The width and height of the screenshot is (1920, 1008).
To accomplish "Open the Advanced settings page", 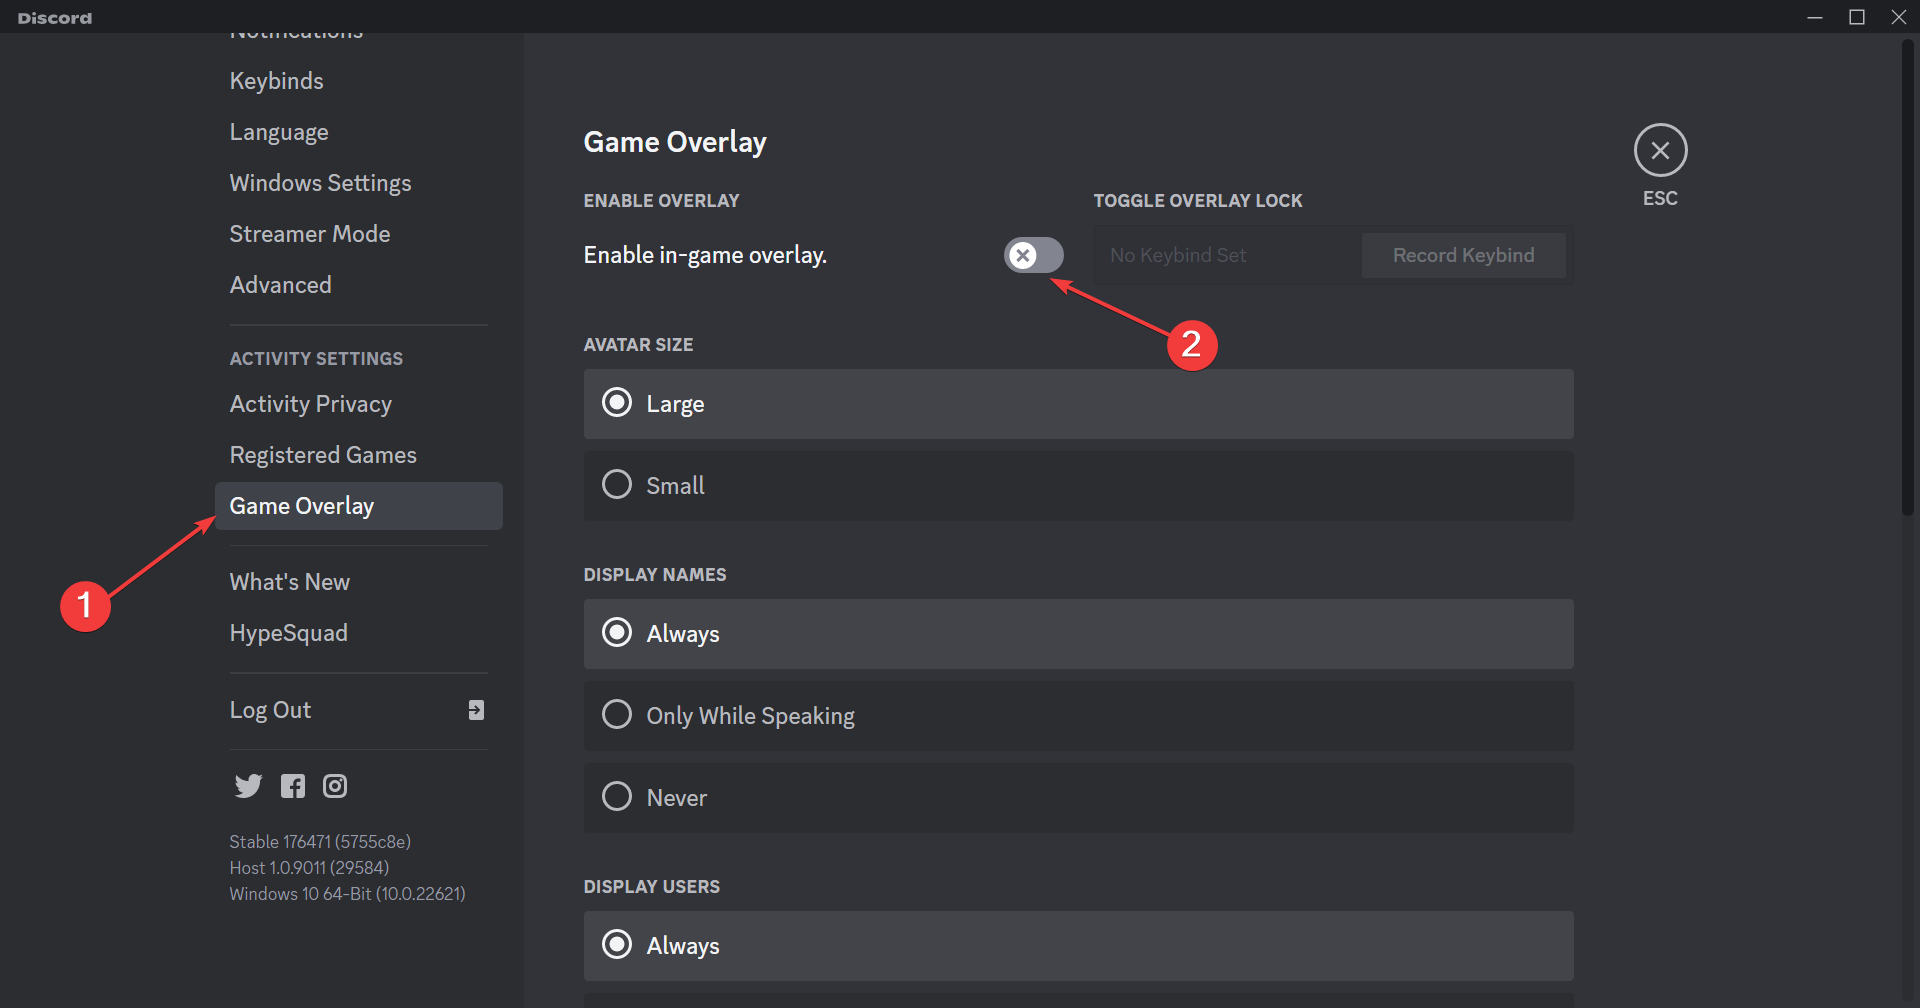I will coord(358,285).
